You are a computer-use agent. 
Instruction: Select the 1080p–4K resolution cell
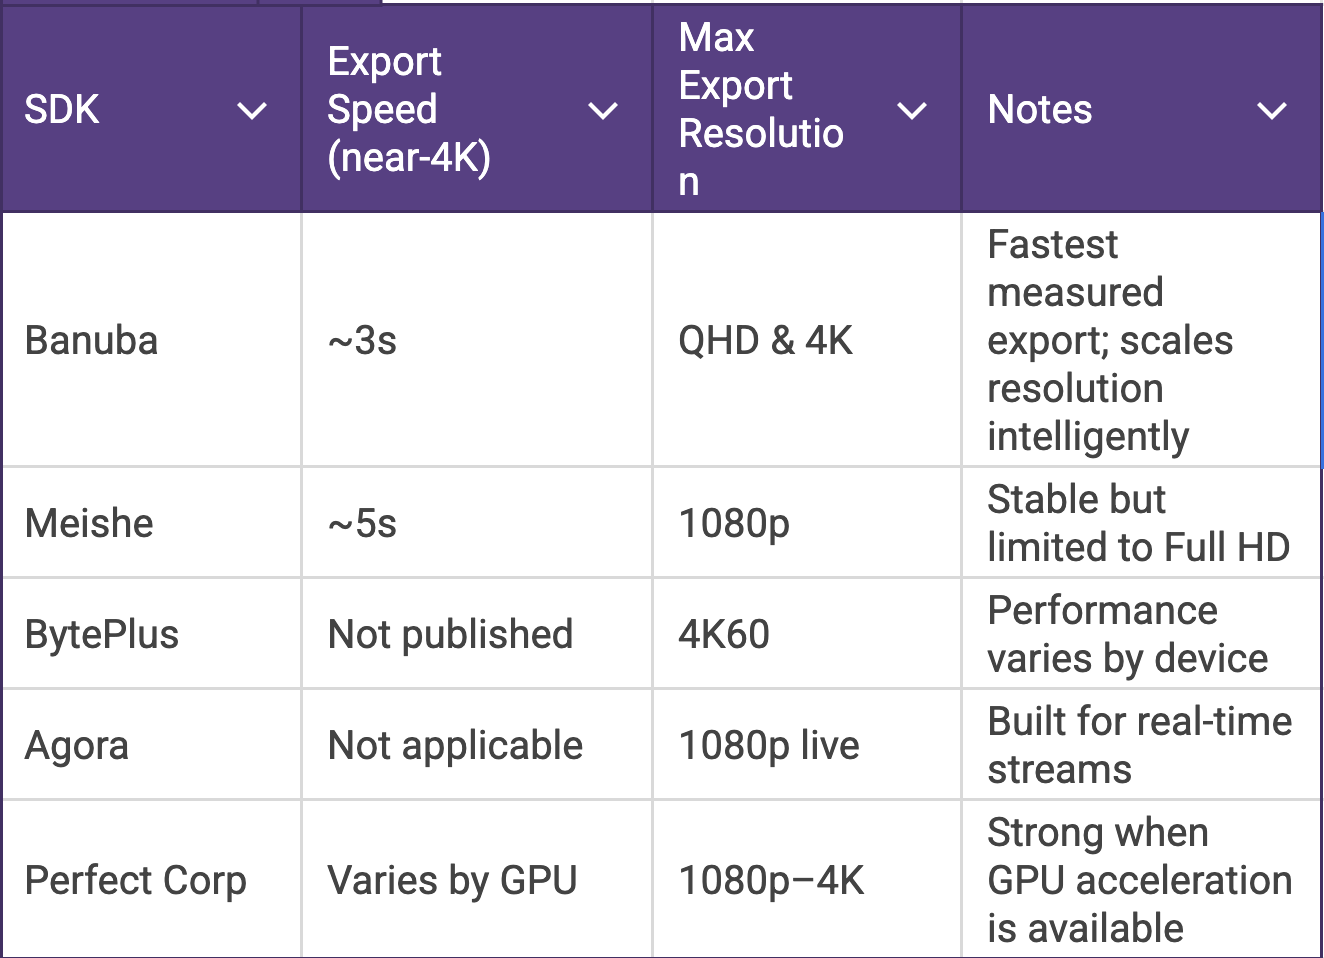tap(772, 881)
